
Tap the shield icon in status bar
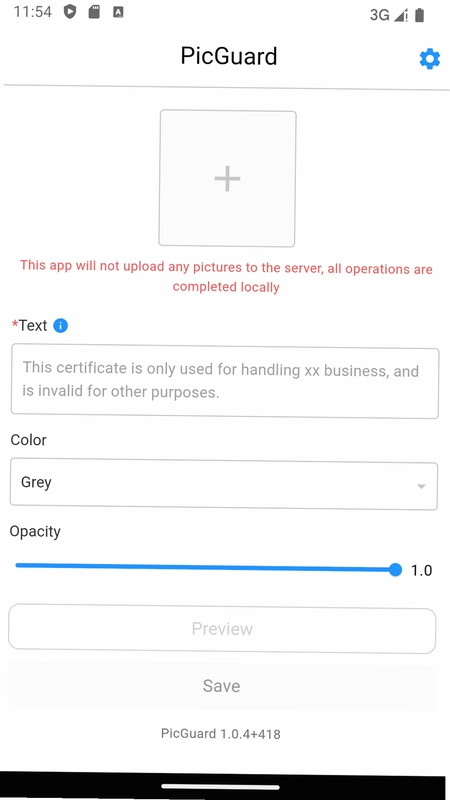(x=70, y=12)
